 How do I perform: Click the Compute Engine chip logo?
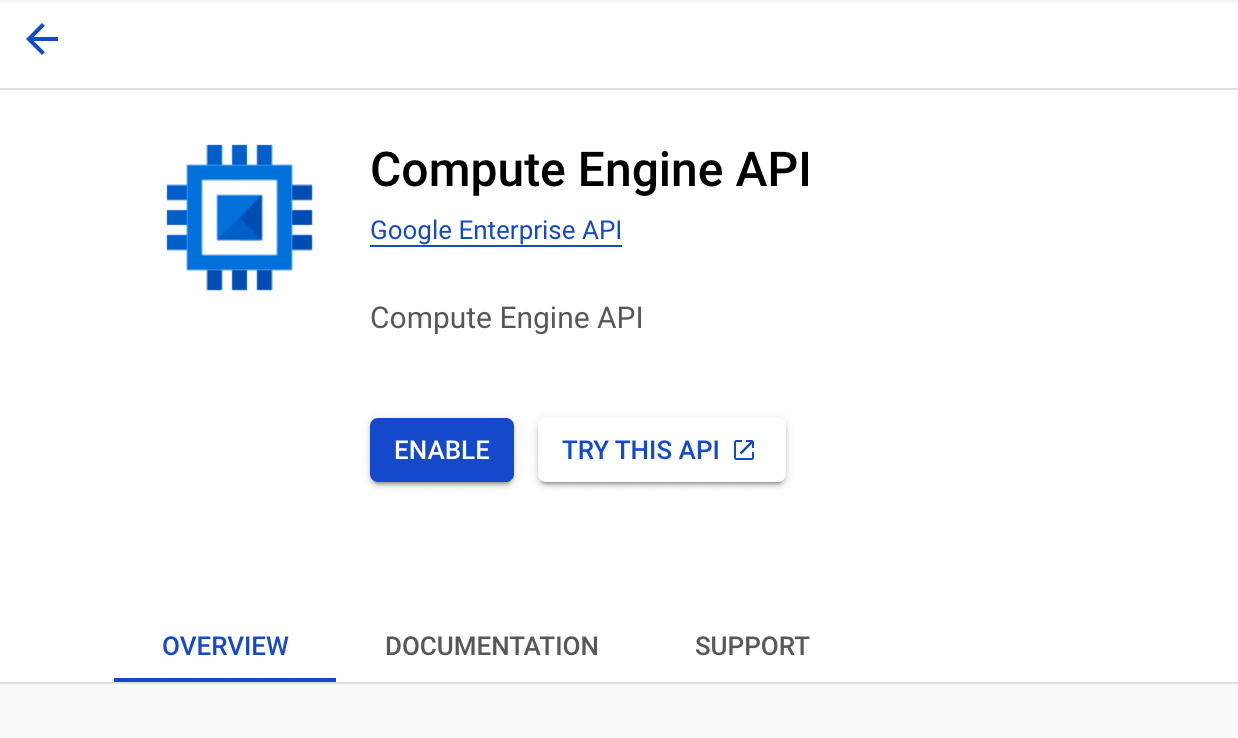(x=239, y=217)
